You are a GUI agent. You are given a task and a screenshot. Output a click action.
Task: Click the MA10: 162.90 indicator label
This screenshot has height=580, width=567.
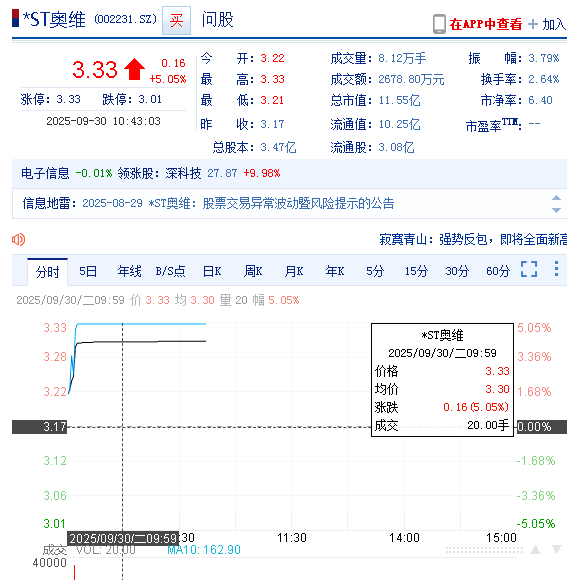click(204, 550)
